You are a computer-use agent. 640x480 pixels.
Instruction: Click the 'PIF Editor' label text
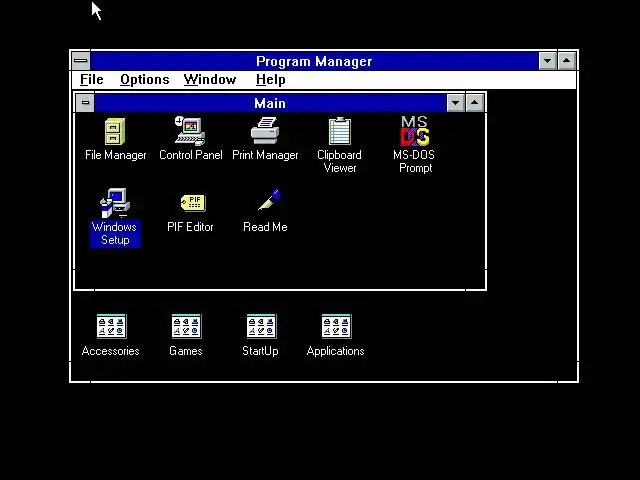click(190, 227)
